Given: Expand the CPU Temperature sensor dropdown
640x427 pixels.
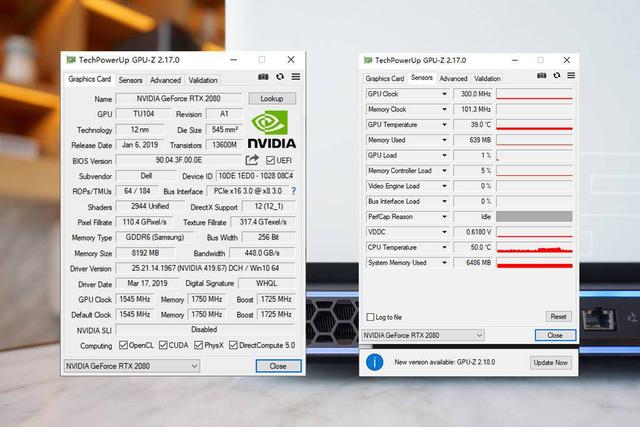Looking at the screenshot, I should click(445, 247).
